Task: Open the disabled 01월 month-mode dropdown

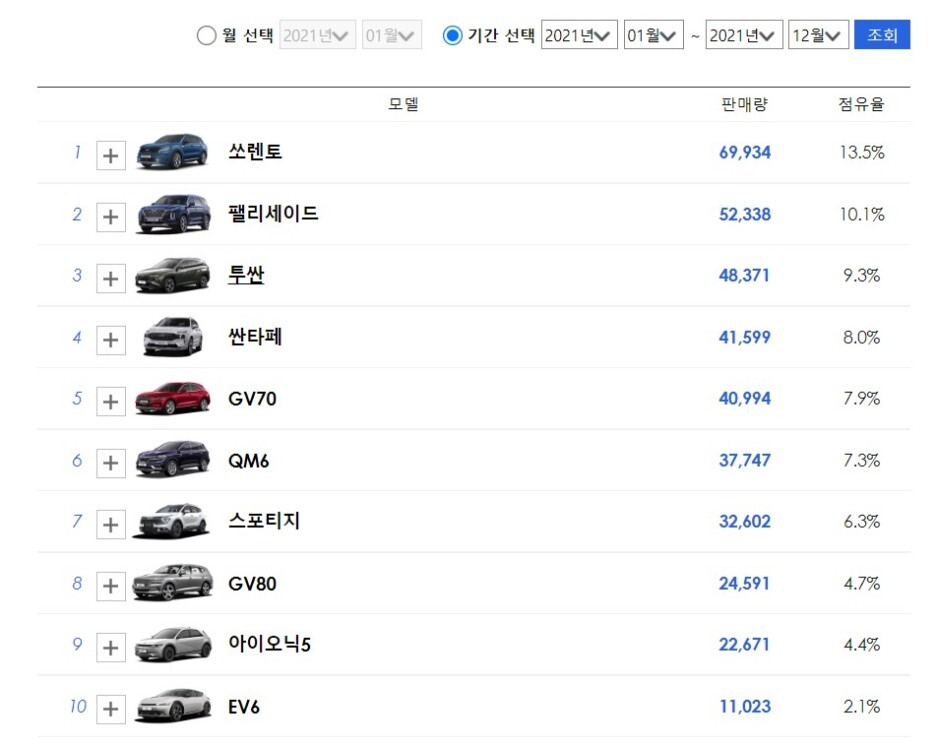Action: pyautogui.click(x=392, y=35)
